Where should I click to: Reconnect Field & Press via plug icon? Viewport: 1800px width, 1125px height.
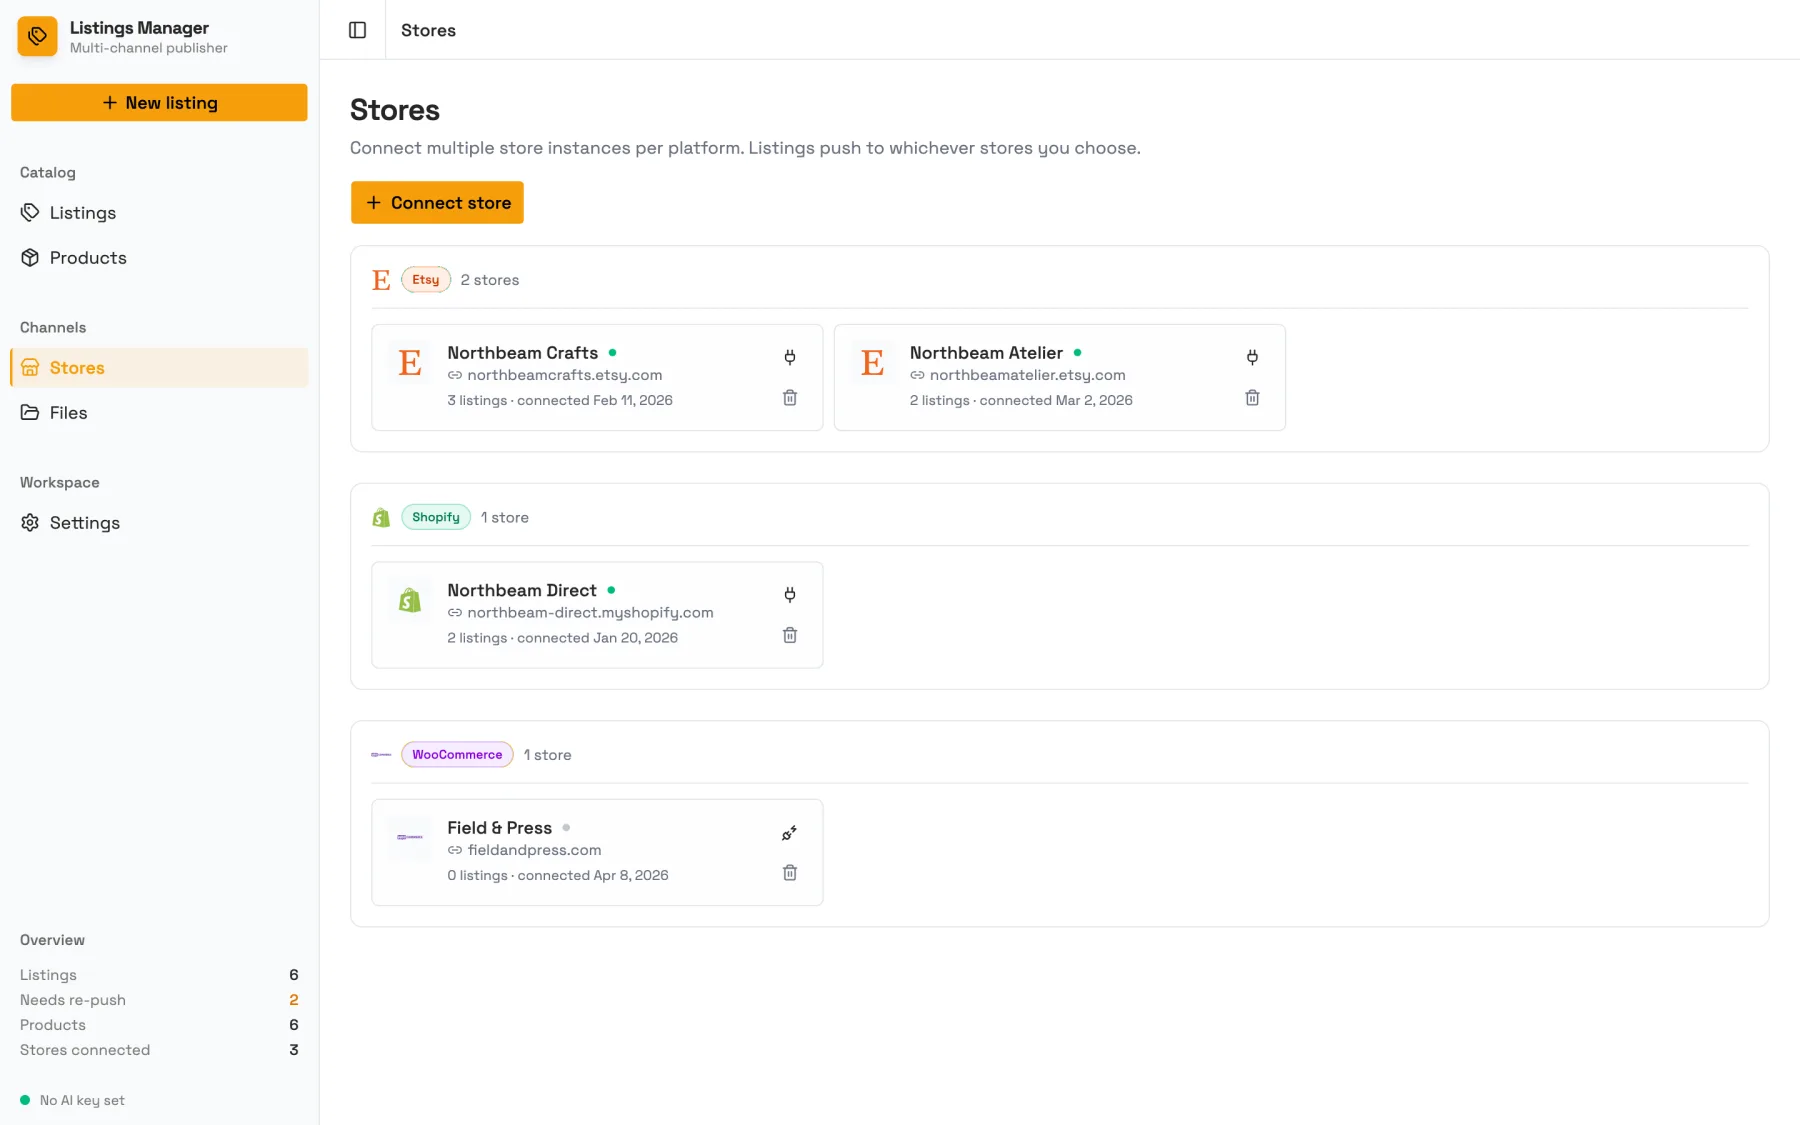790,833
